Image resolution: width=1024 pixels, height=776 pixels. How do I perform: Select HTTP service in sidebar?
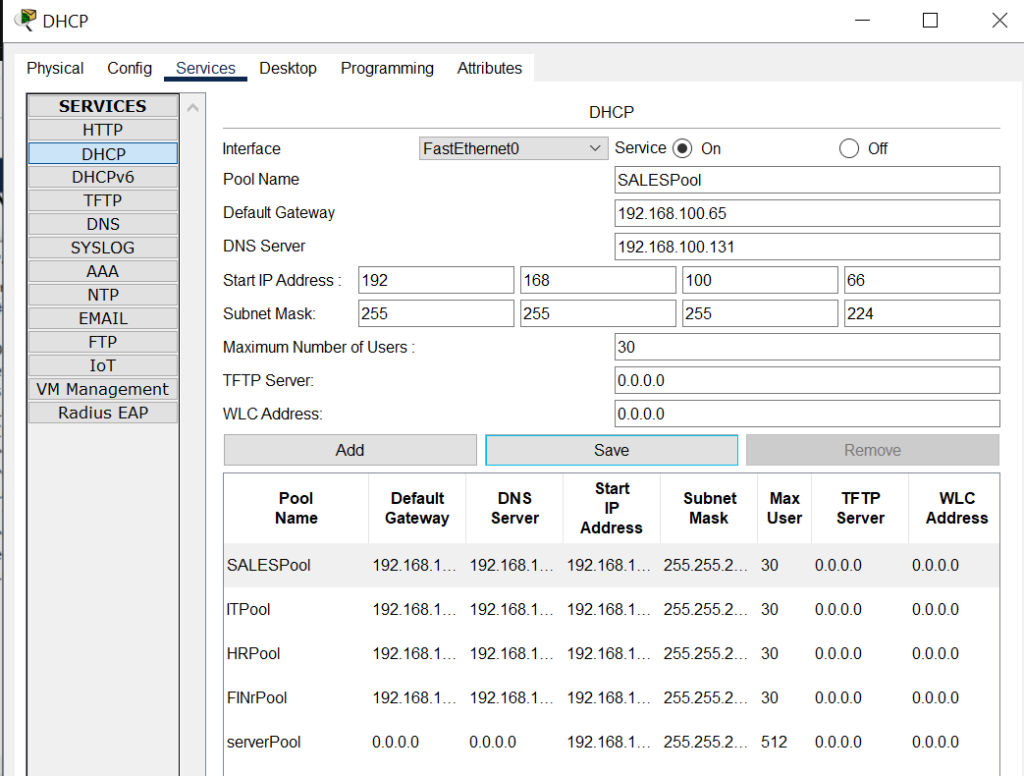[103, 130]
